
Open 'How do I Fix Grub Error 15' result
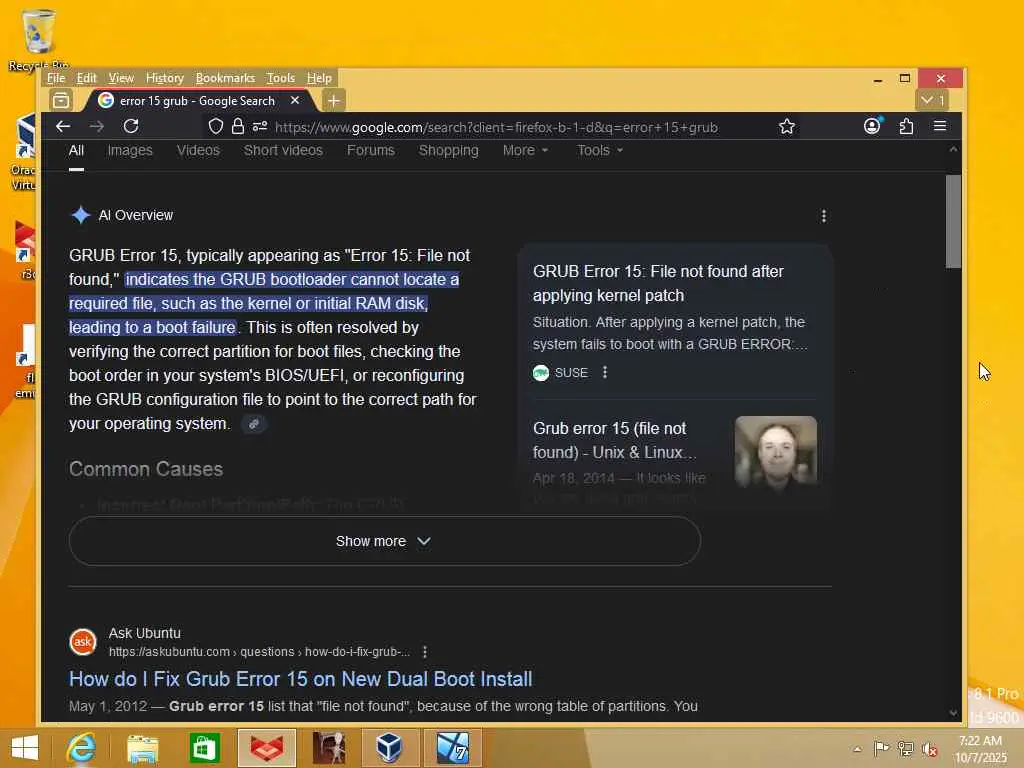(300, 679)
